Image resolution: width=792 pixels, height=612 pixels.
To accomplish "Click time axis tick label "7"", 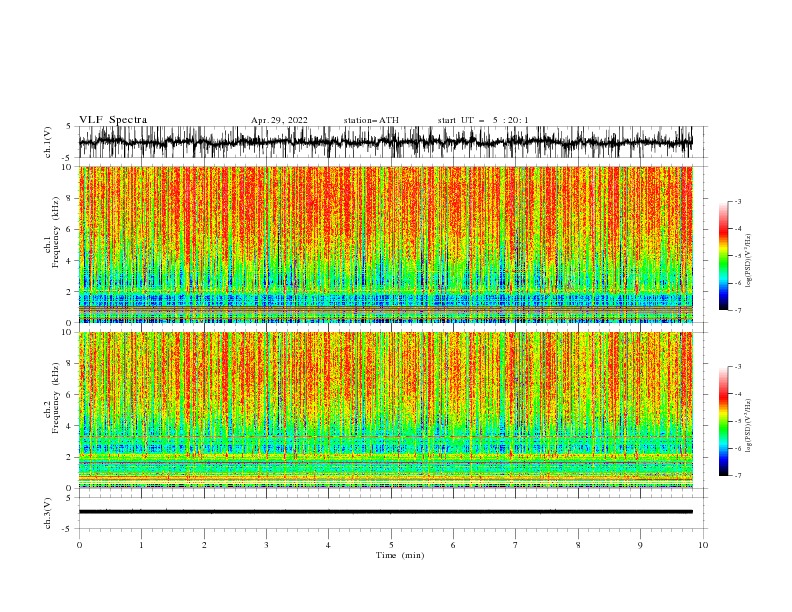I will click(x=516, y=545).
